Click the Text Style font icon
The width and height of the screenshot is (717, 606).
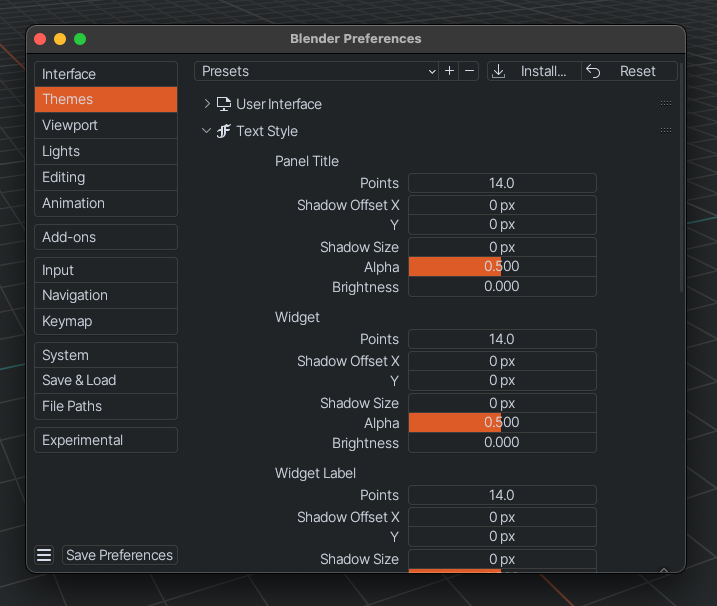(224, 131)
